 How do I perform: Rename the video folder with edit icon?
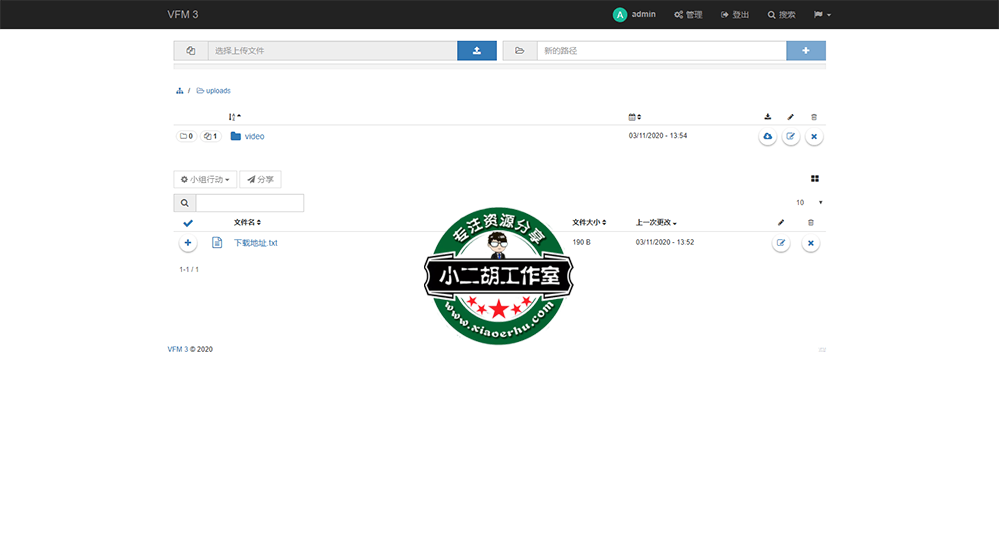click(x=790, y=136)
